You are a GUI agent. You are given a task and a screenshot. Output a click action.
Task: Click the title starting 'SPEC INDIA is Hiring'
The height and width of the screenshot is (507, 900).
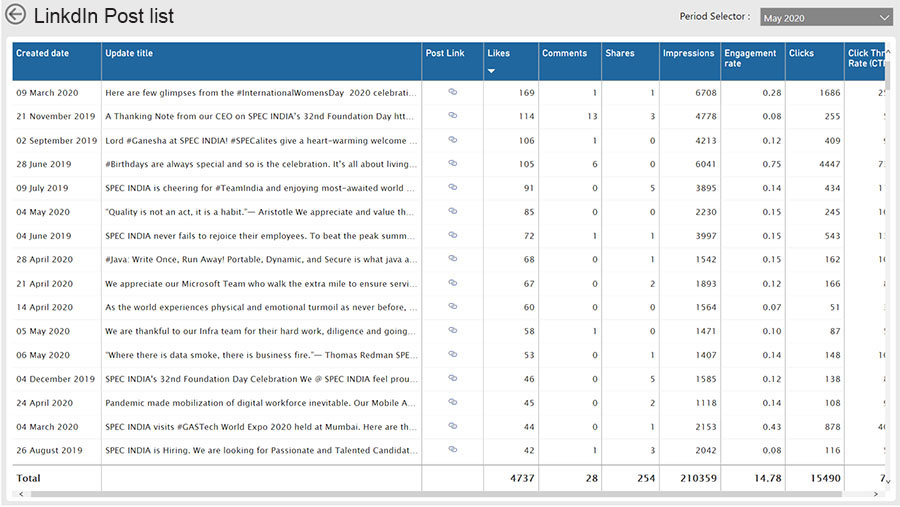pos(261,450)
